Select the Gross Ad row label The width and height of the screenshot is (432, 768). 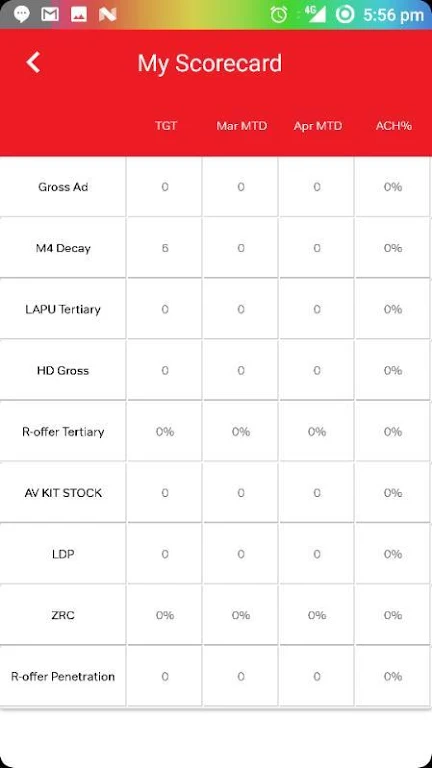(x=63, y=187)
